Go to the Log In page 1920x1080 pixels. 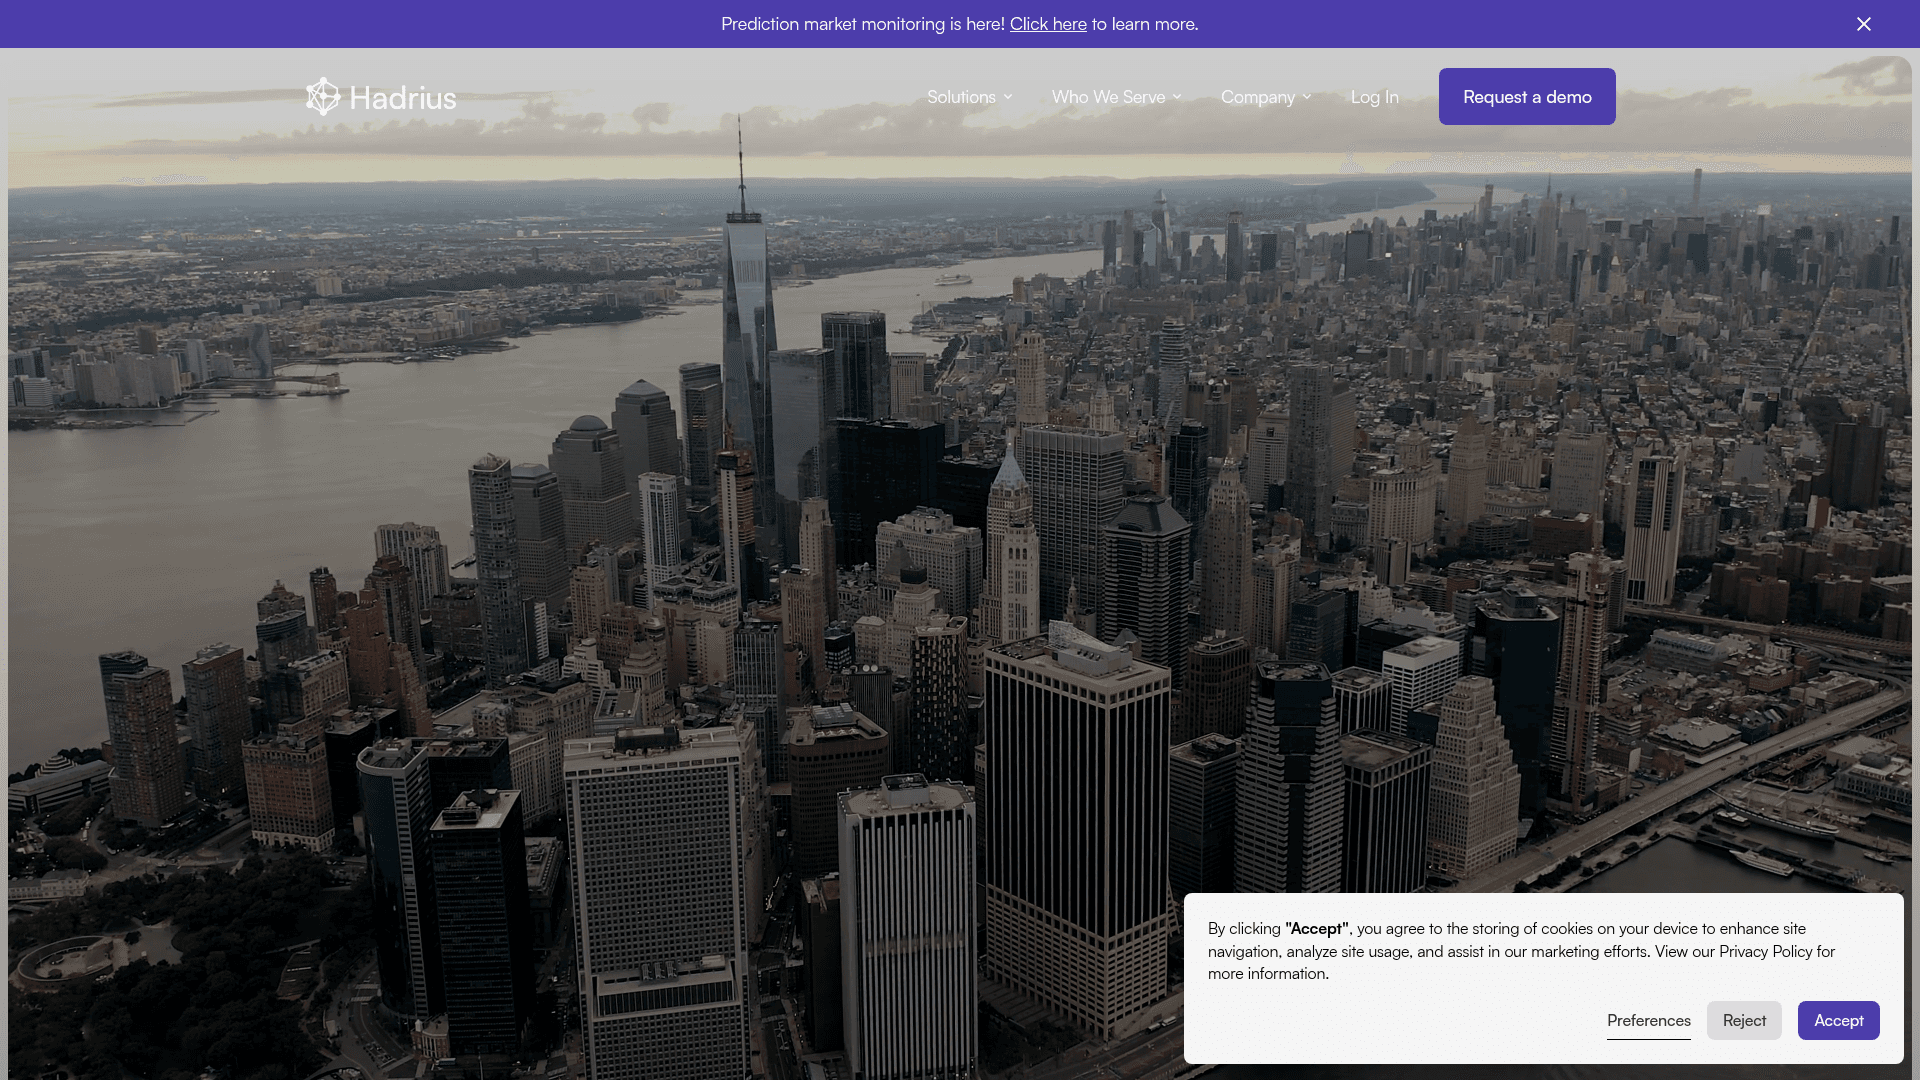click(x=1374, y=97)
